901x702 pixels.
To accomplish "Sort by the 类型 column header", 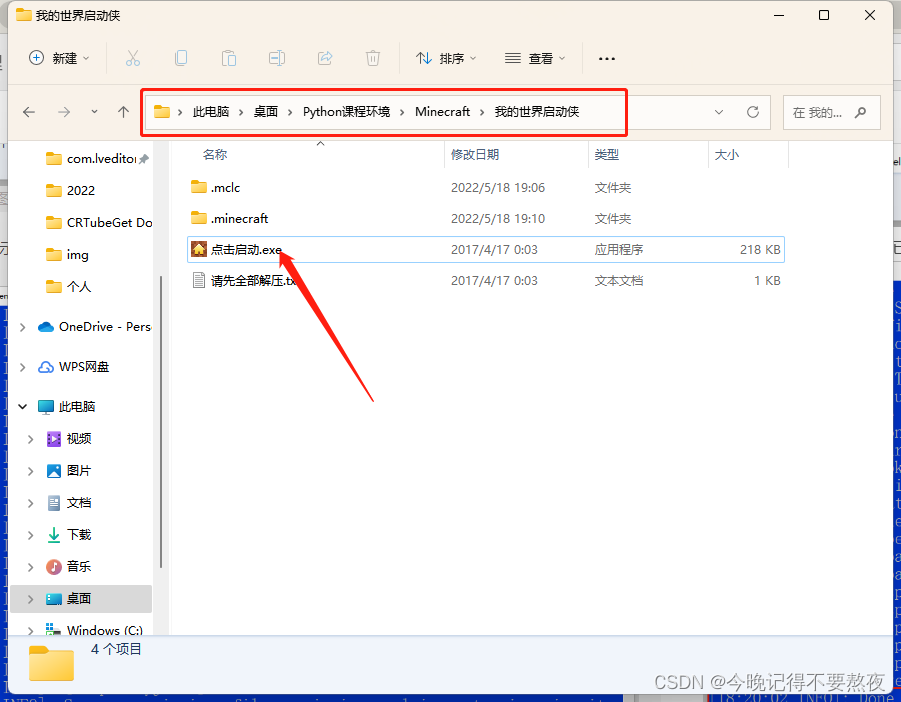I will click(x=607, y=155).
